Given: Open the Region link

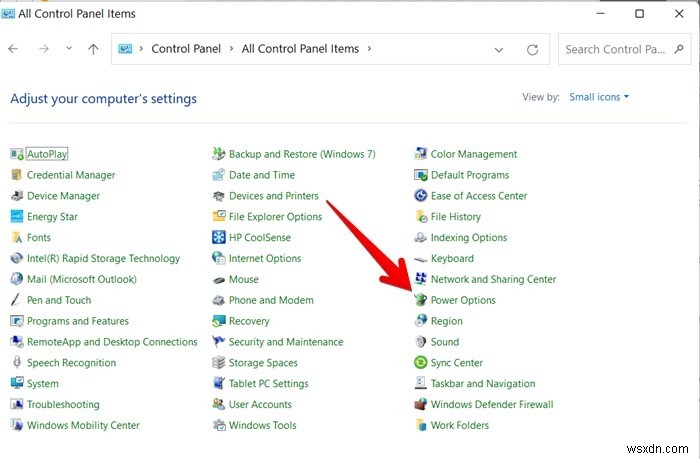Looking at the screenshot, I should [x=446, y=321].
